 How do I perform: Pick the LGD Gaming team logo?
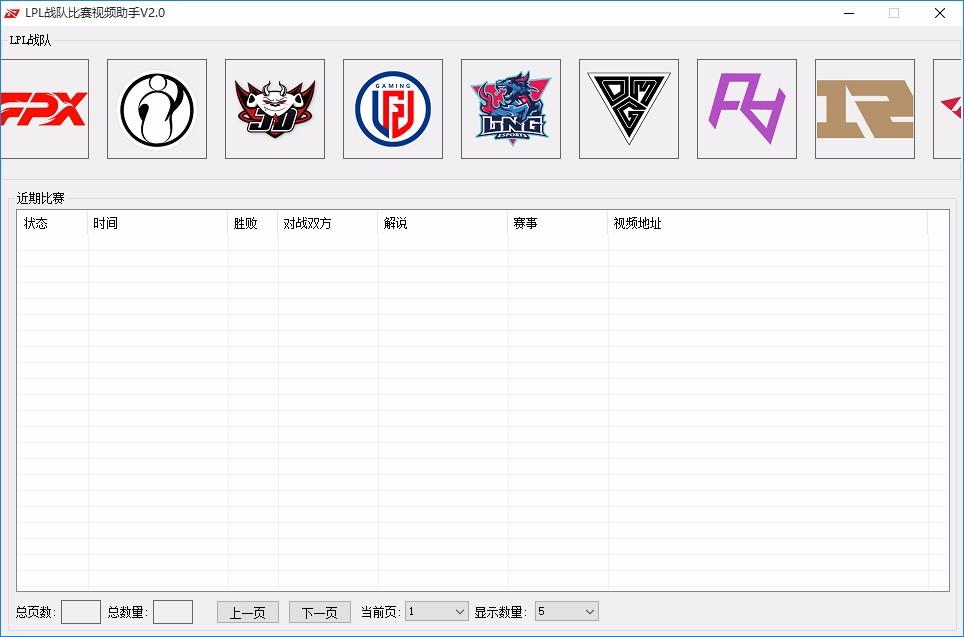click(x=393, y=109)
